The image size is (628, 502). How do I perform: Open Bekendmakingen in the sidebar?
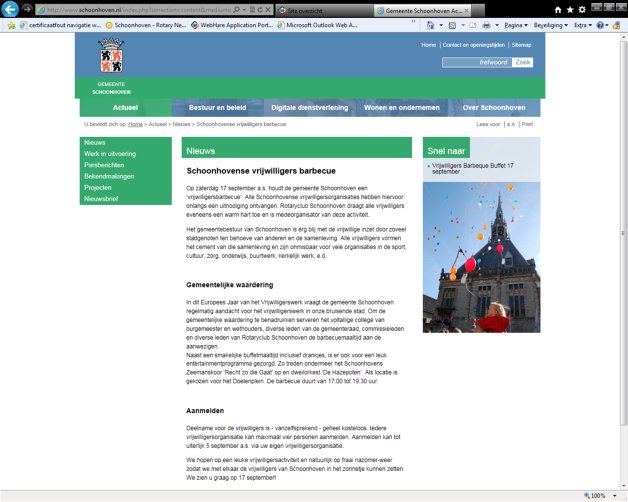[x=109, y=176]
